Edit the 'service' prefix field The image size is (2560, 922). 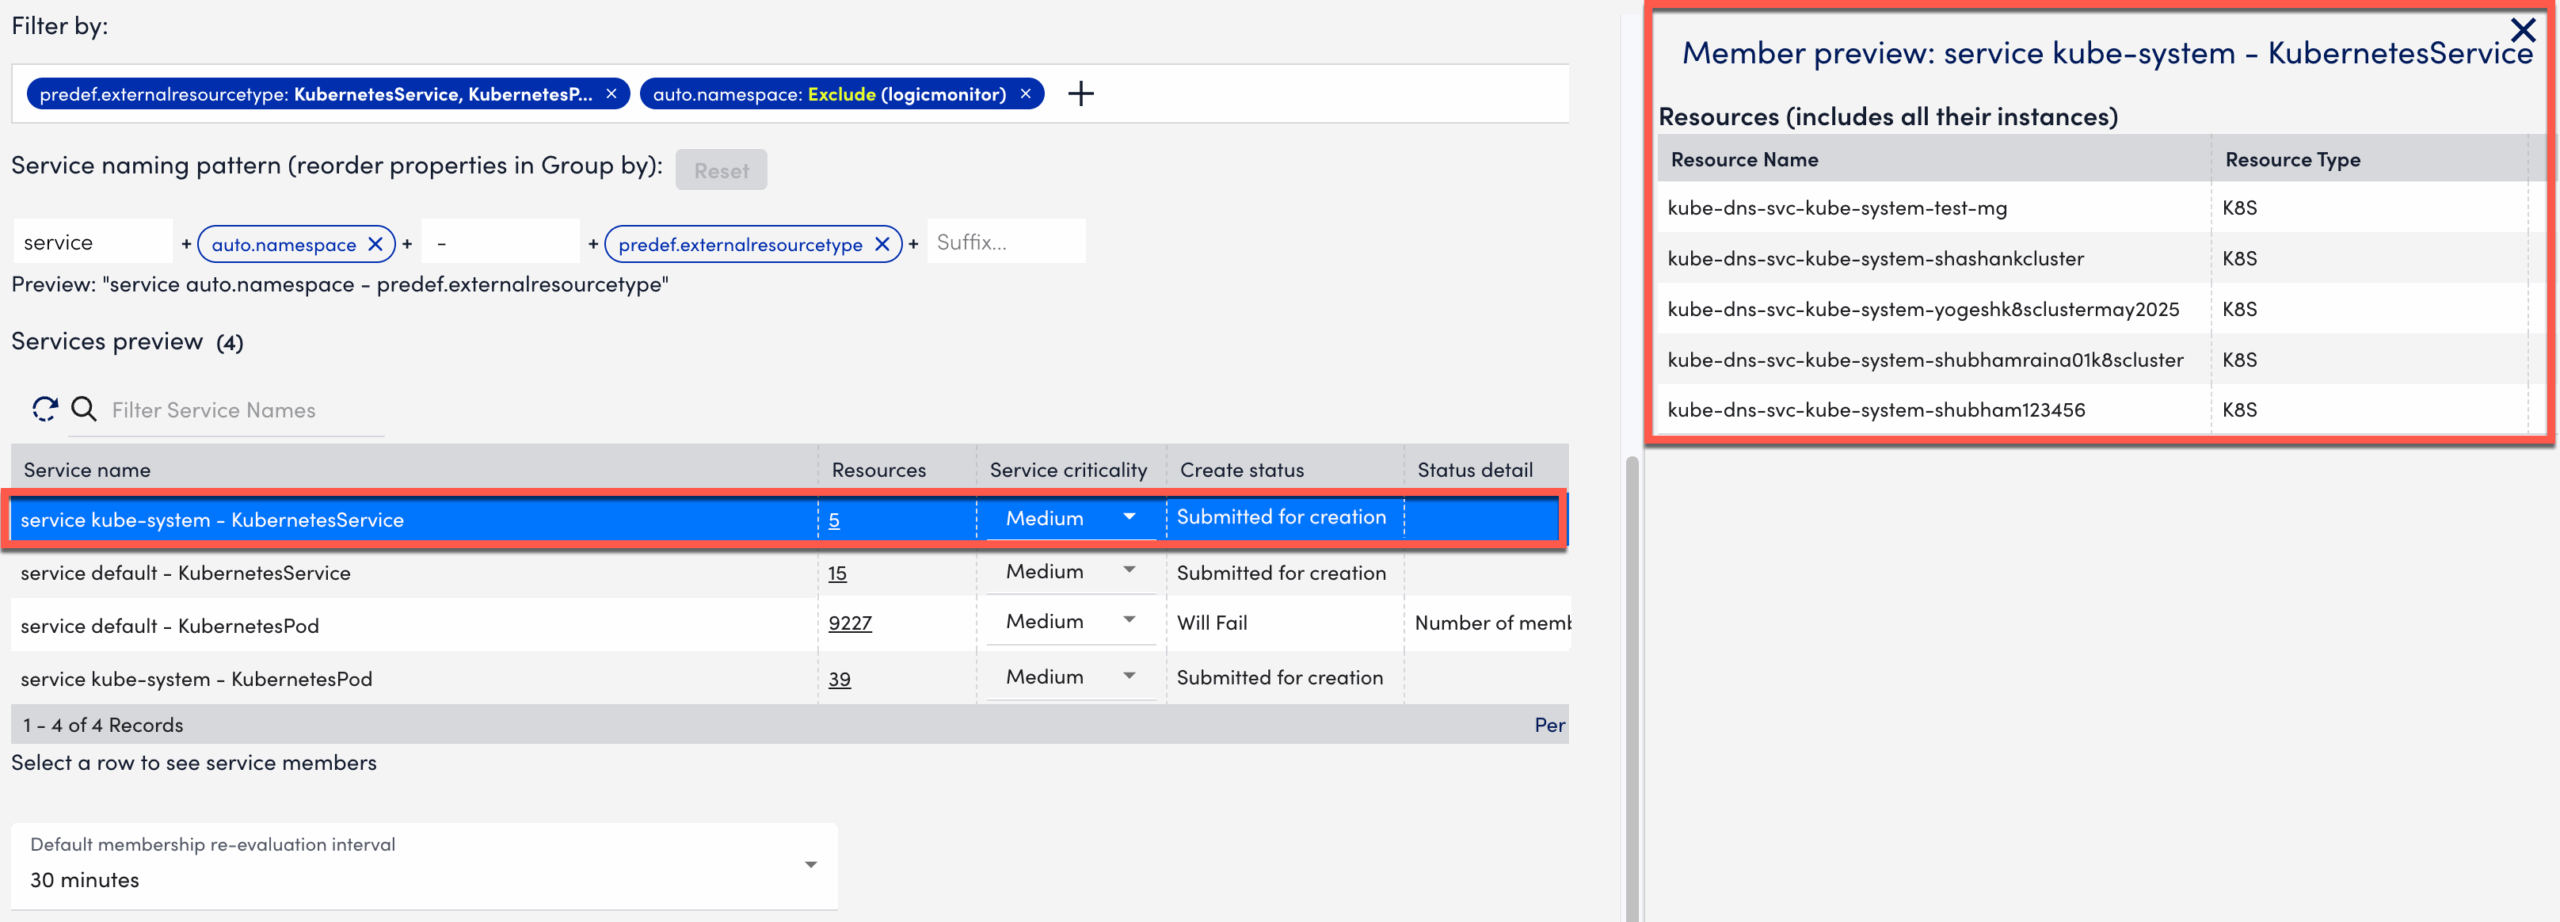[x=93, y=242]
